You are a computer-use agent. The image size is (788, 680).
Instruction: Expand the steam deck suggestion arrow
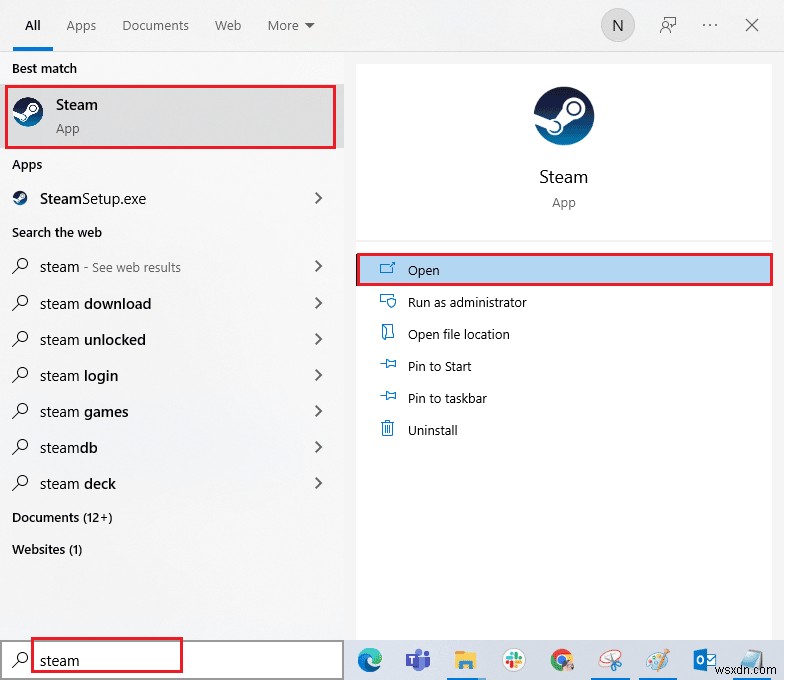pyautogui.click(x=318, y=484)
